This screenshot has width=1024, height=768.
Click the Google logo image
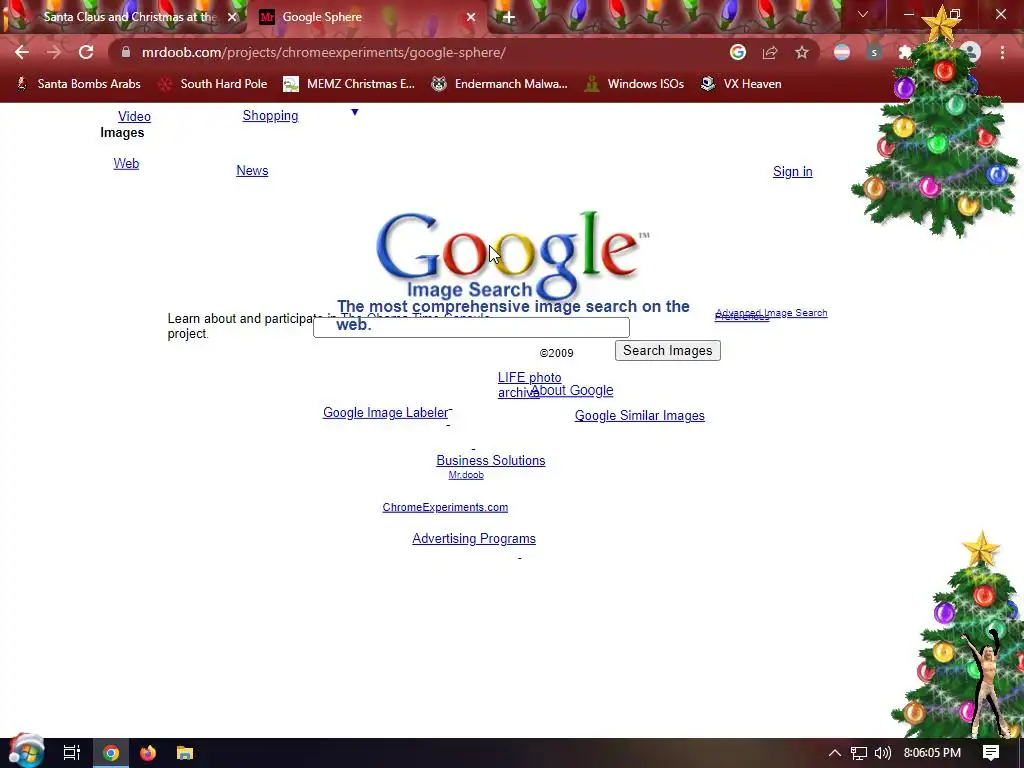pos(512,255)
